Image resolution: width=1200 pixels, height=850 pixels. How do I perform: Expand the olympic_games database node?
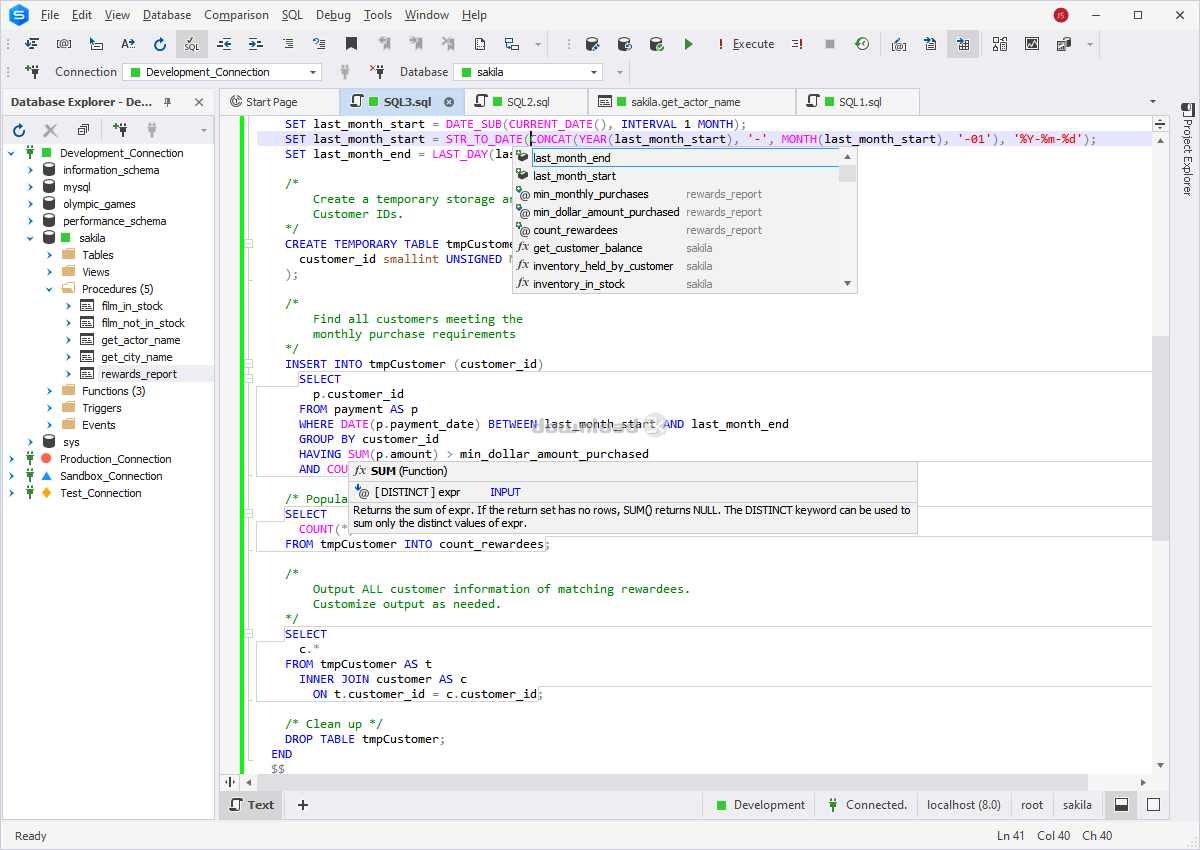point(31,204)
